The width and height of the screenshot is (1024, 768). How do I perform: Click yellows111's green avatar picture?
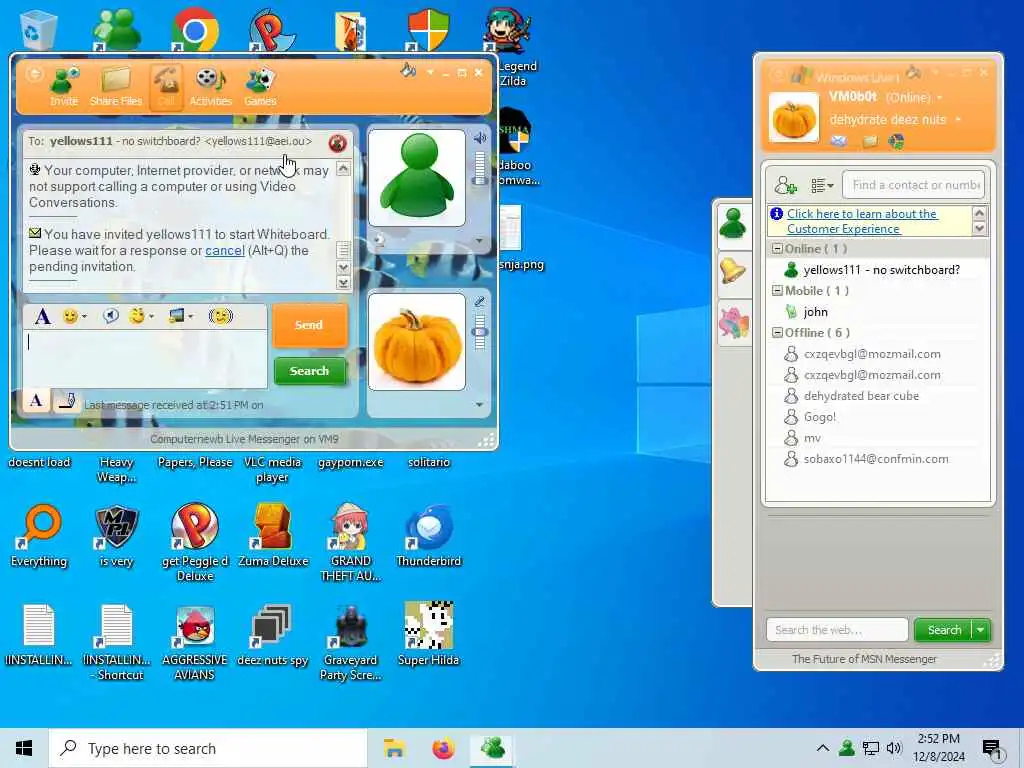click(417, 178)
